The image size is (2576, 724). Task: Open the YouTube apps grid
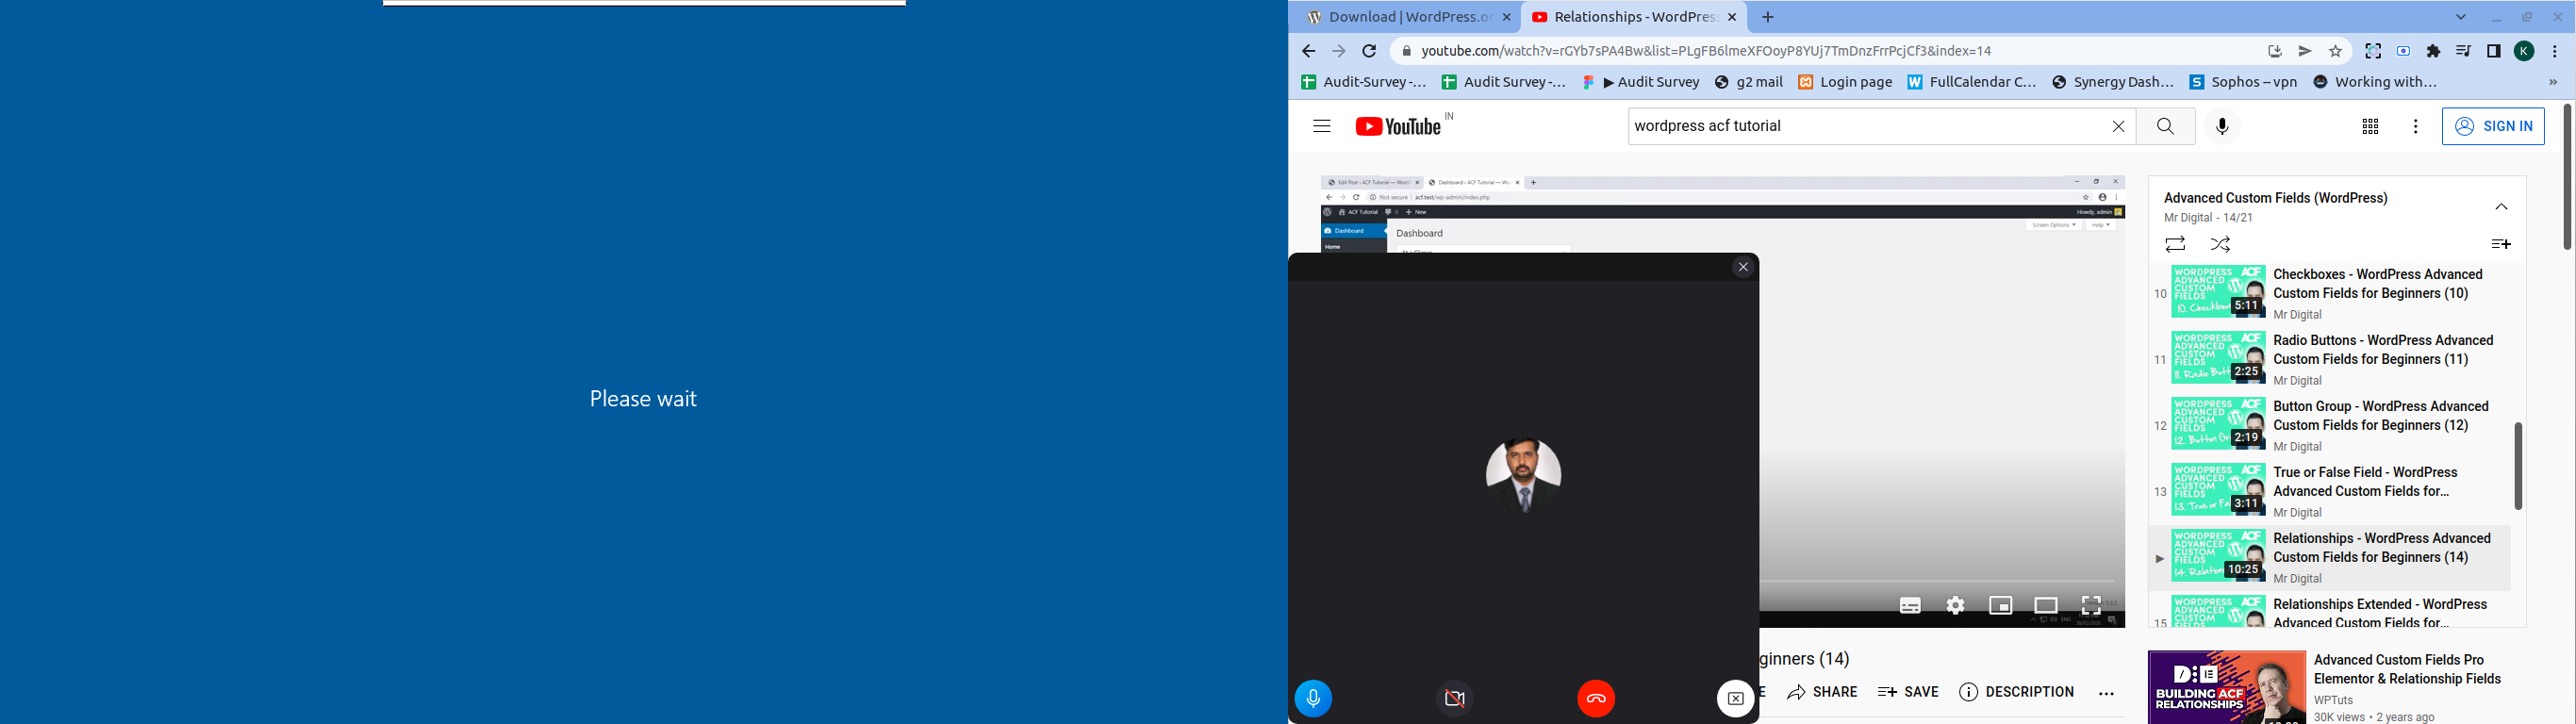click(2370, 127)
